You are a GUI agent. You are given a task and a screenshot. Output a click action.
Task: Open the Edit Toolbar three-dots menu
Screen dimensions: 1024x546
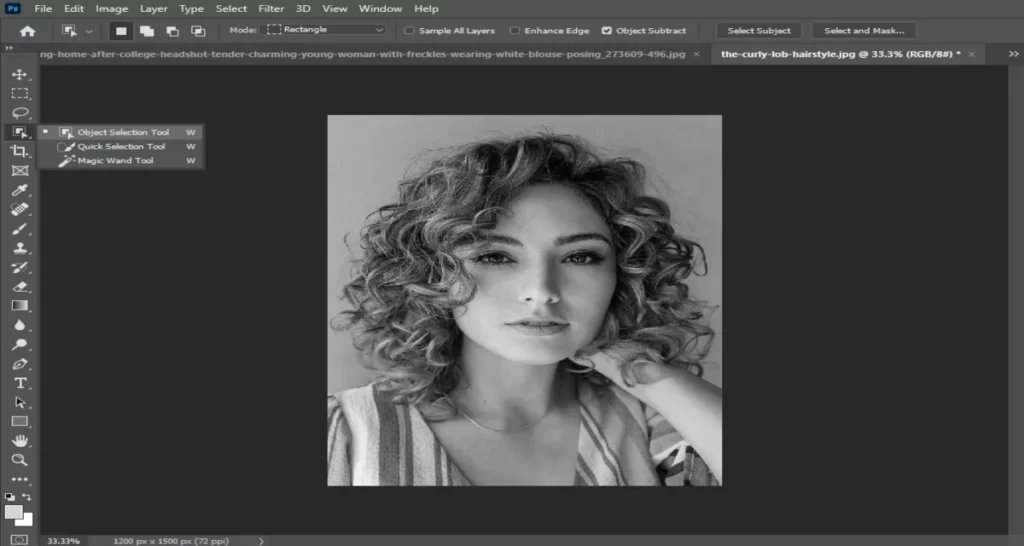(x=20, y=479)
